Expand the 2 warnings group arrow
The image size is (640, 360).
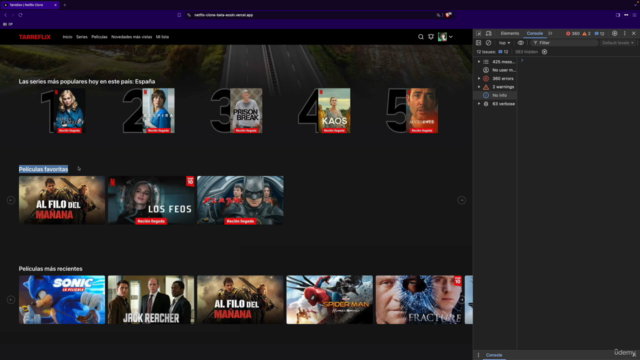pyautogui.click(x=479, y=87)
